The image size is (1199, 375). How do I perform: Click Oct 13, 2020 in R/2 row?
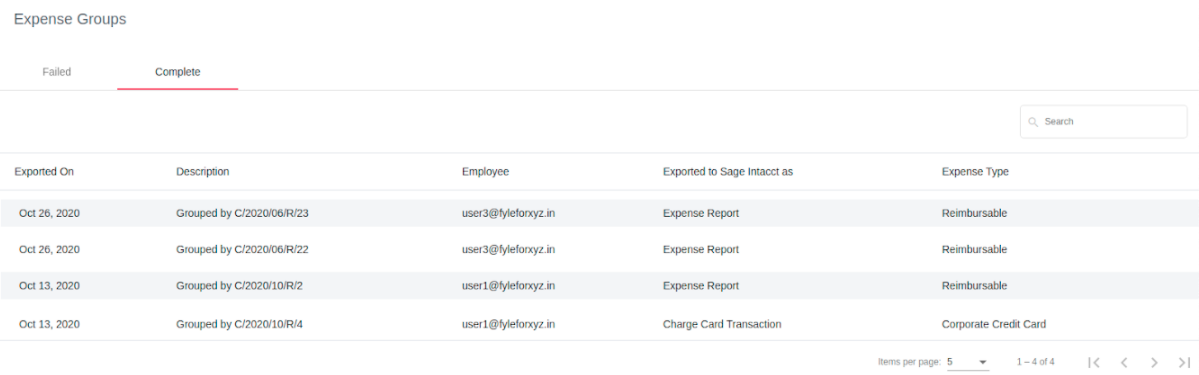(50, 285)
